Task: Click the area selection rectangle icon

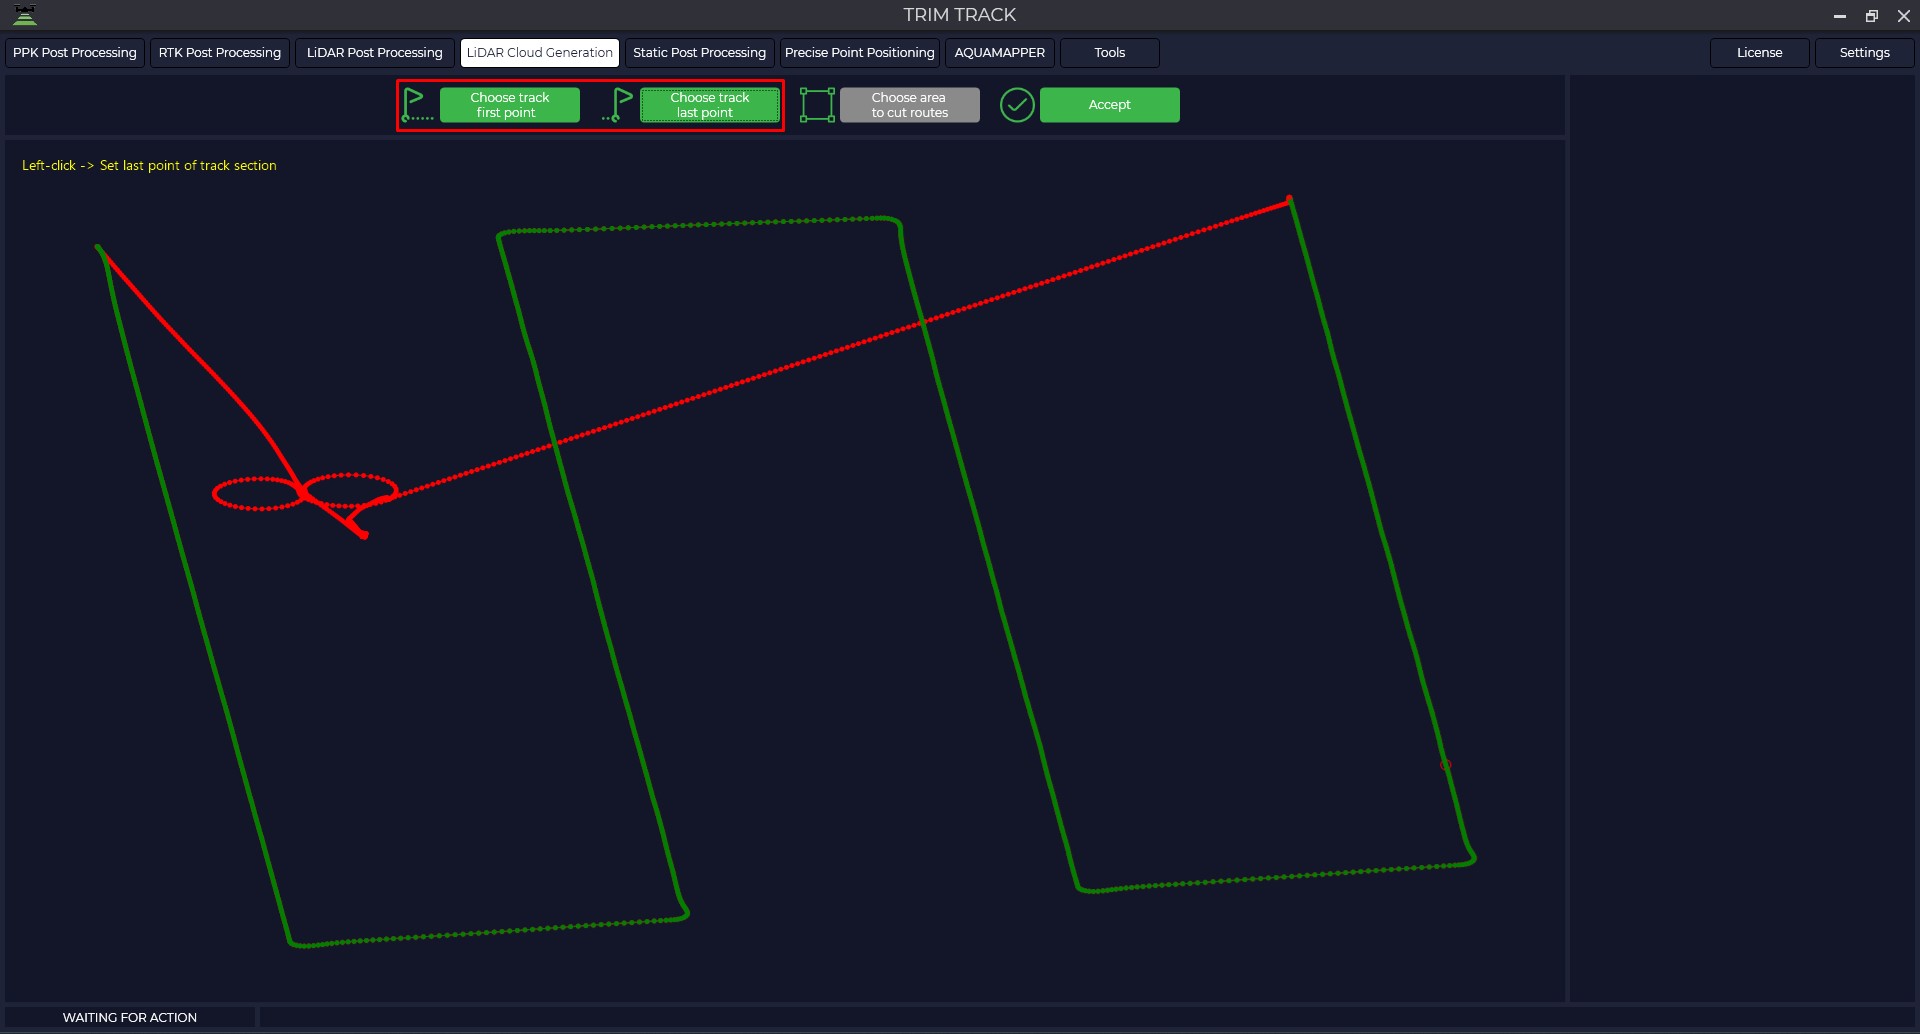Action: coord(817,105)
